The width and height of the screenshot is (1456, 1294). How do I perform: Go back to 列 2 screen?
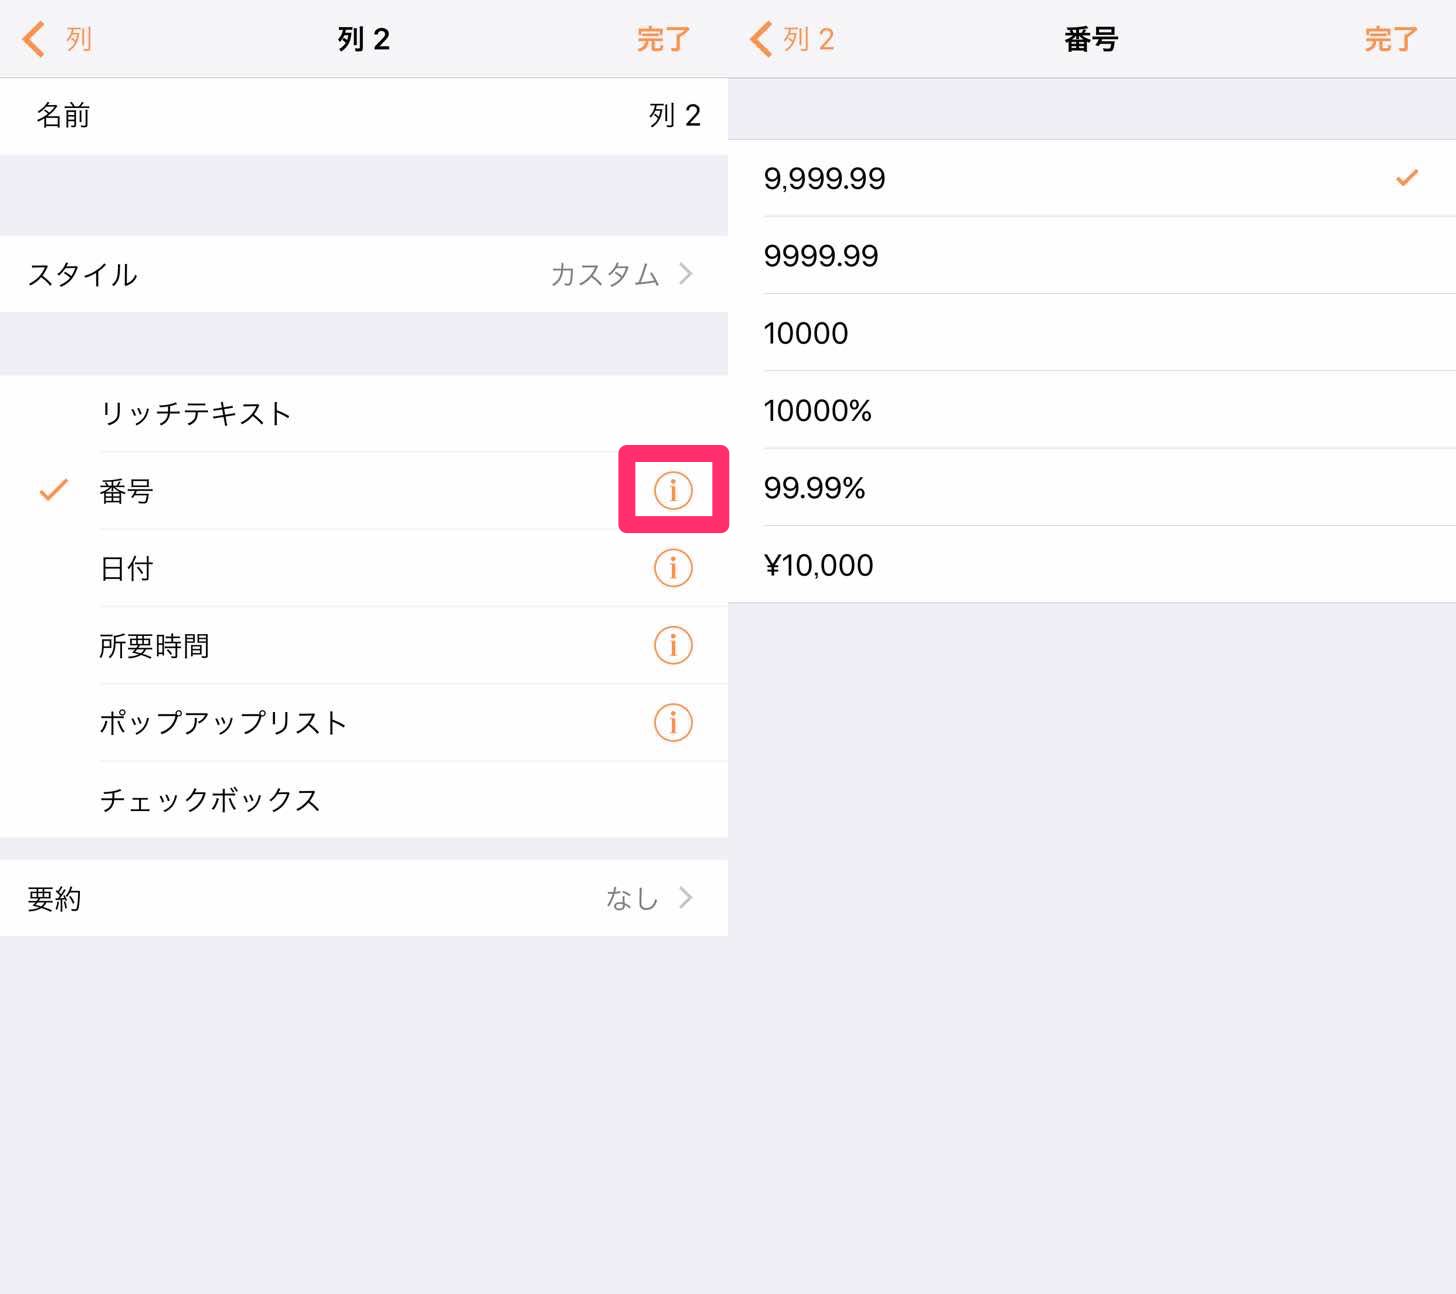click(792, 39)
